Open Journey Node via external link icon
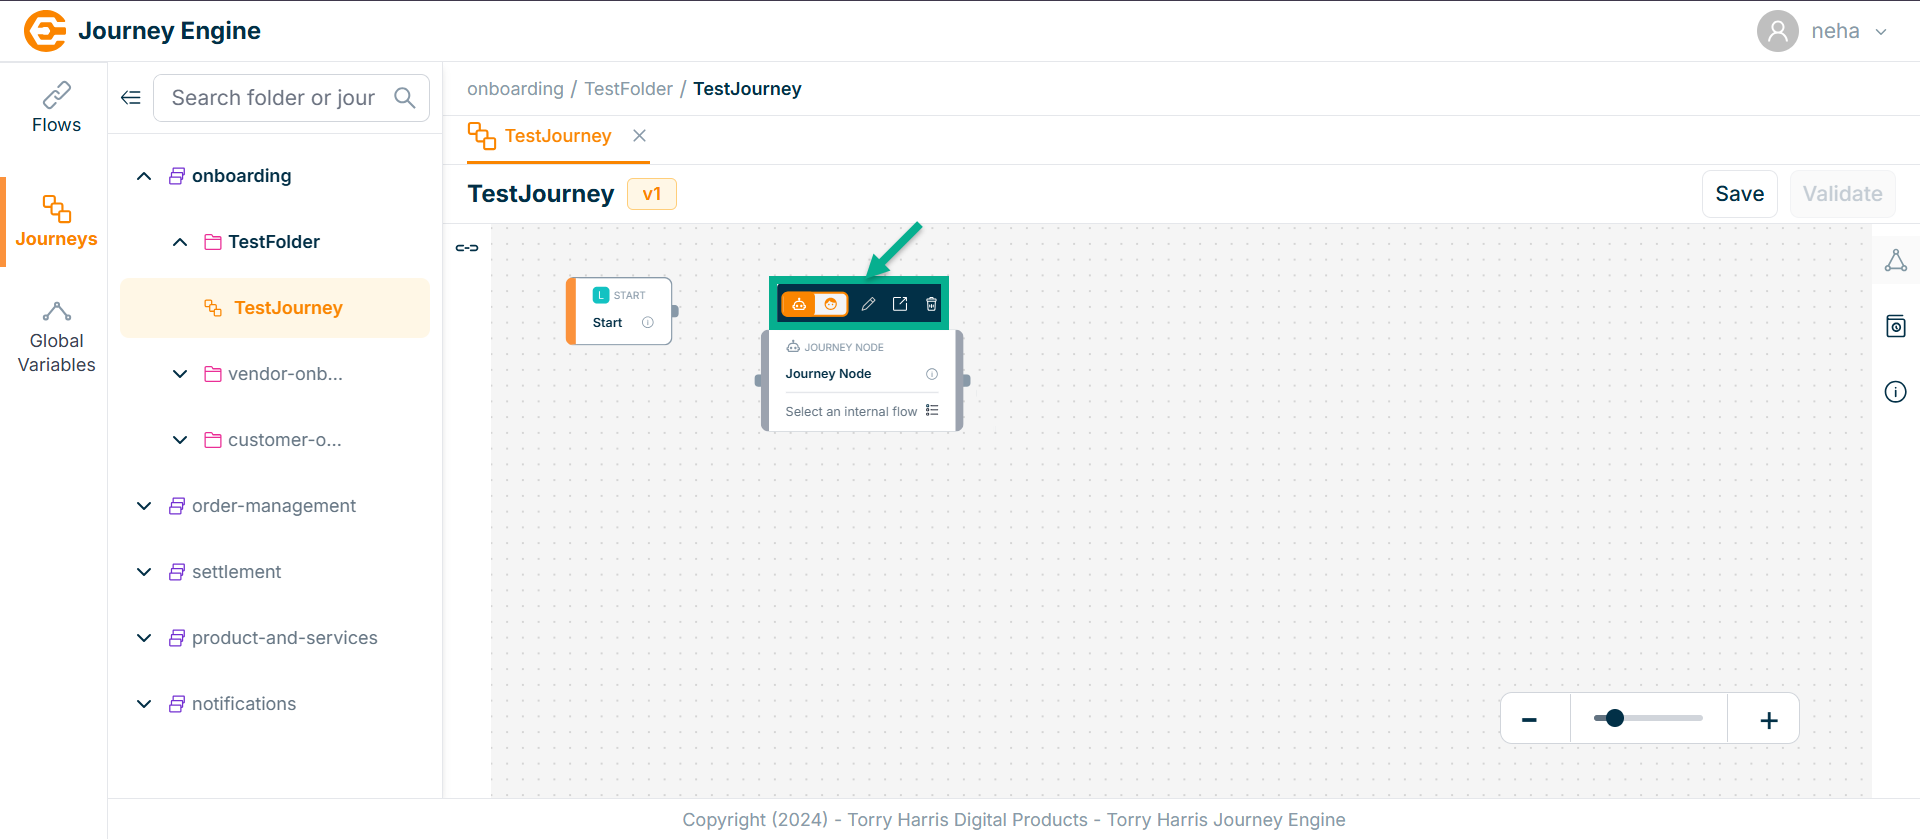The image size is (1920, 839). tap(900, 304)
